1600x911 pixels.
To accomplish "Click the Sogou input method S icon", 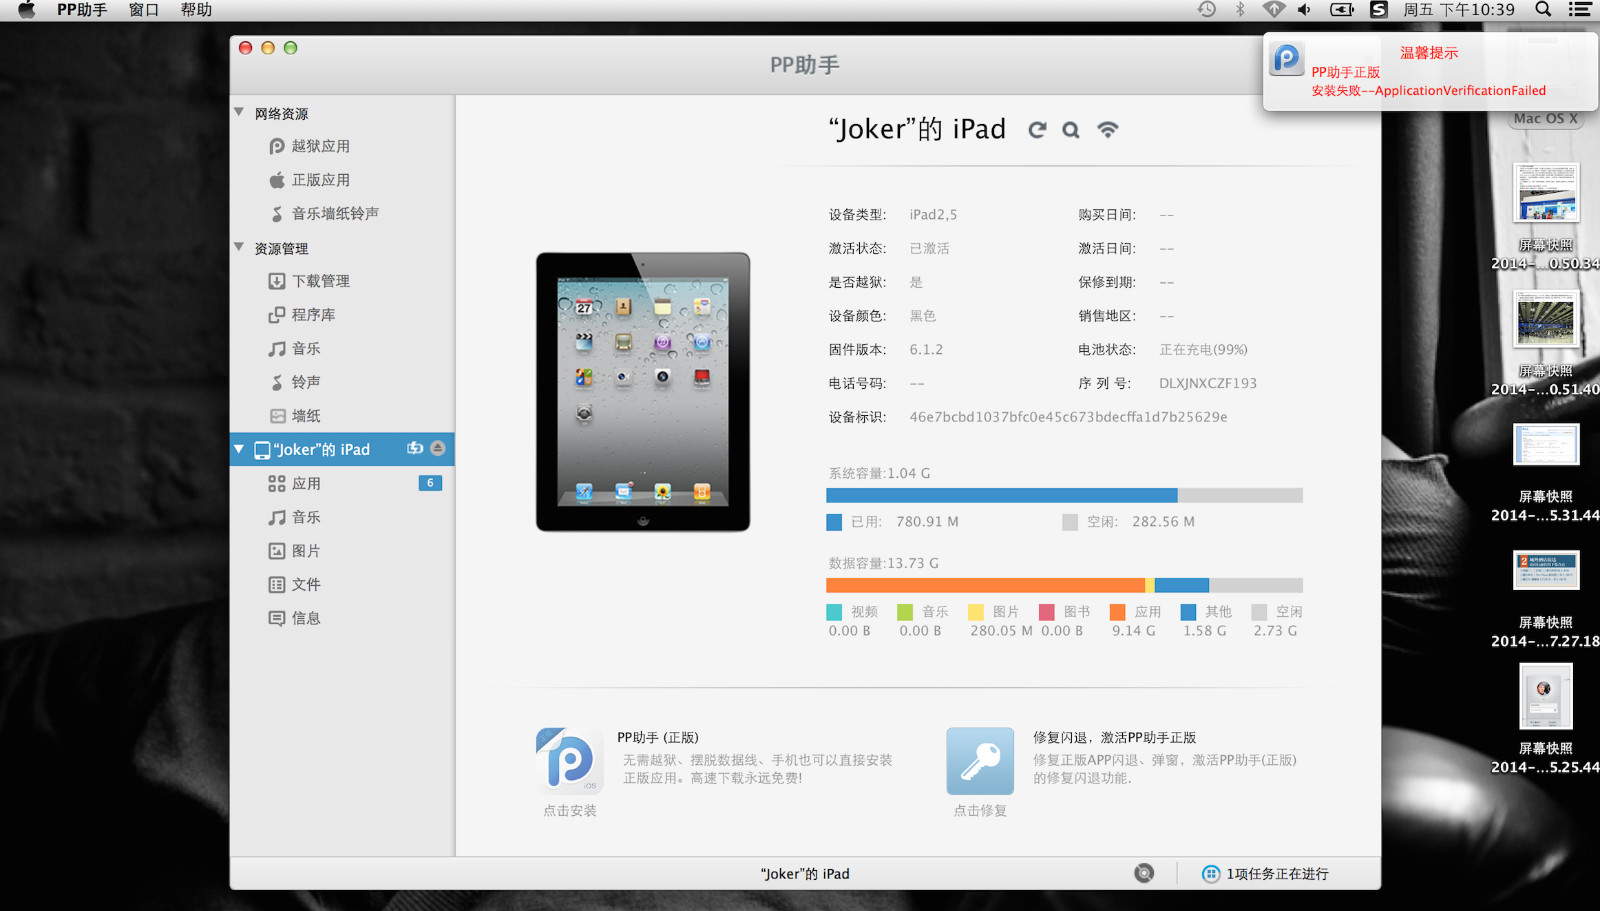I will [1379, 10].
